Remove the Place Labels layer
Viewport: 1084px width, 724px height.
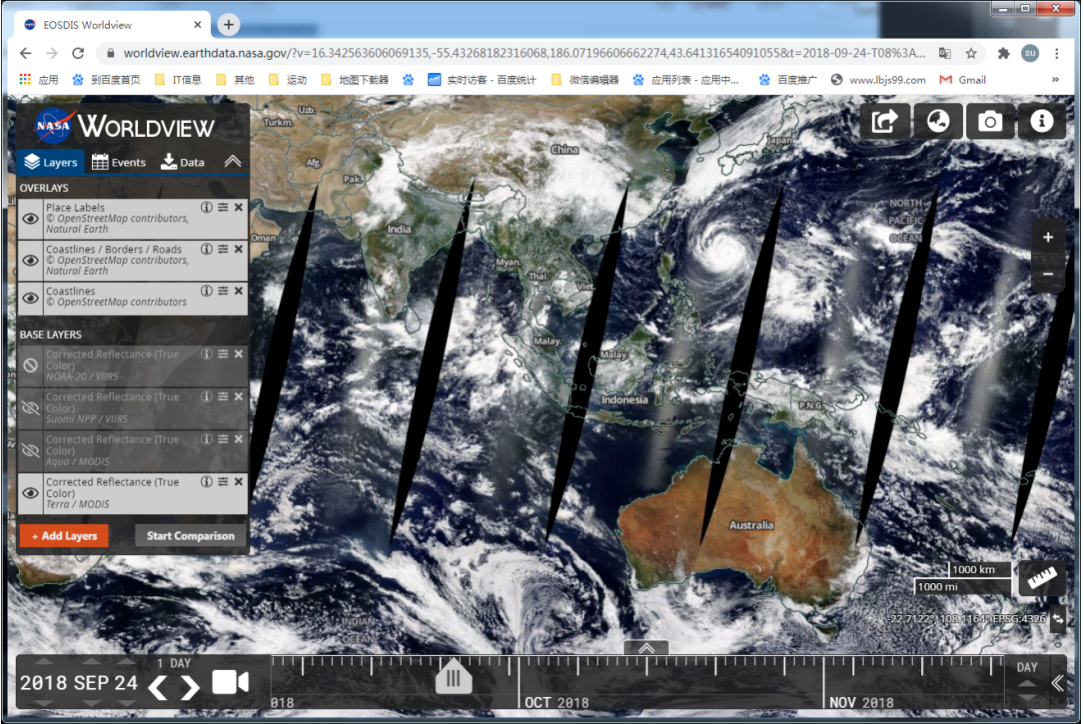[239, 208]
